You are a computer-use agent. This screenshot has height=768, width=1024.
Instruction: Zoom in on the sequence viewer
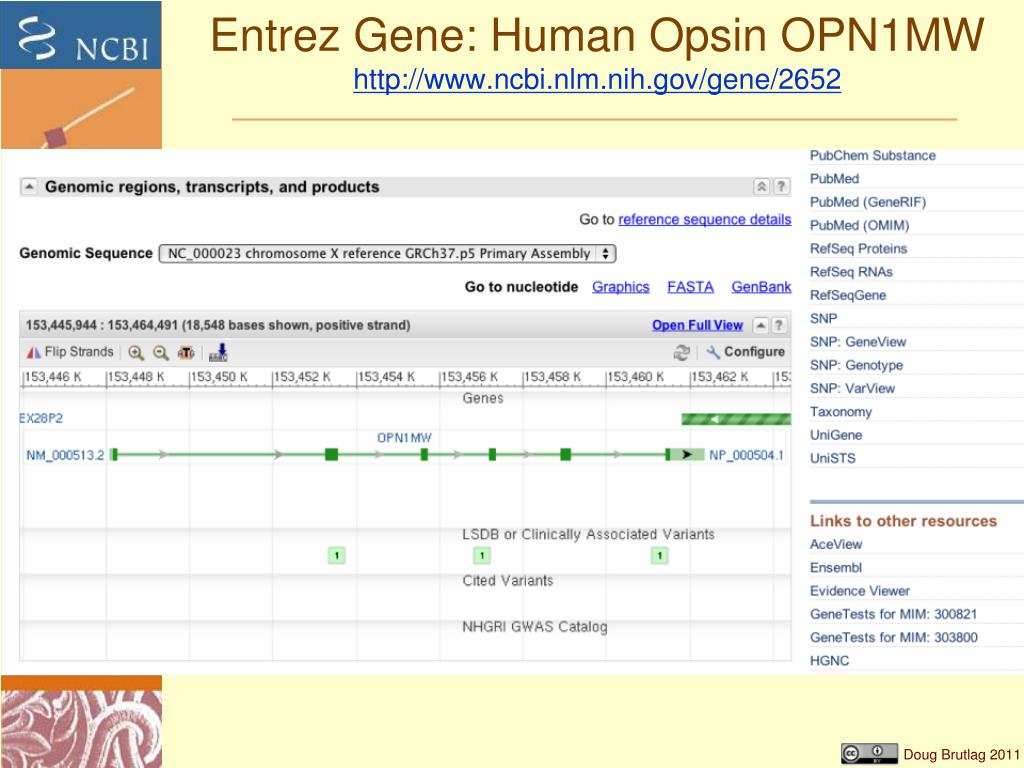coord(136,353)
